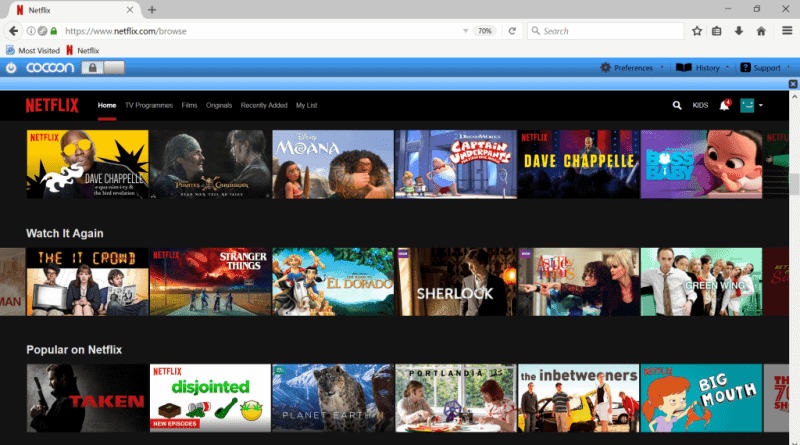Open a new browser tab with plus

click(152, 10)
